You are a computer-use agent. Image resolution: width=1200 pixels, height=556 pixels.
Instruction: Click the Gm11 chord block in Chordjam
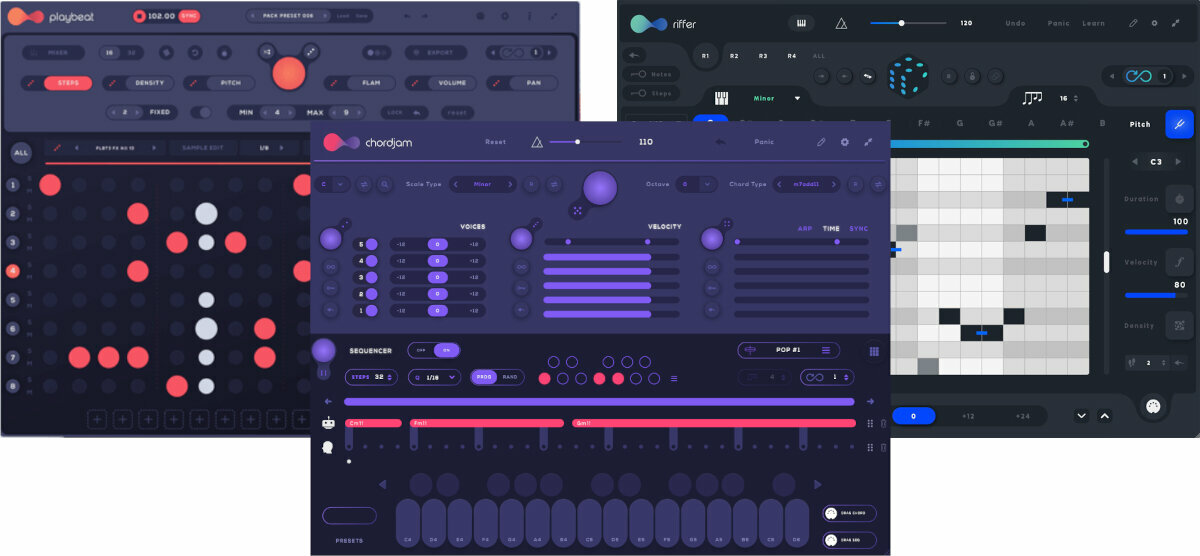point(714,423)
